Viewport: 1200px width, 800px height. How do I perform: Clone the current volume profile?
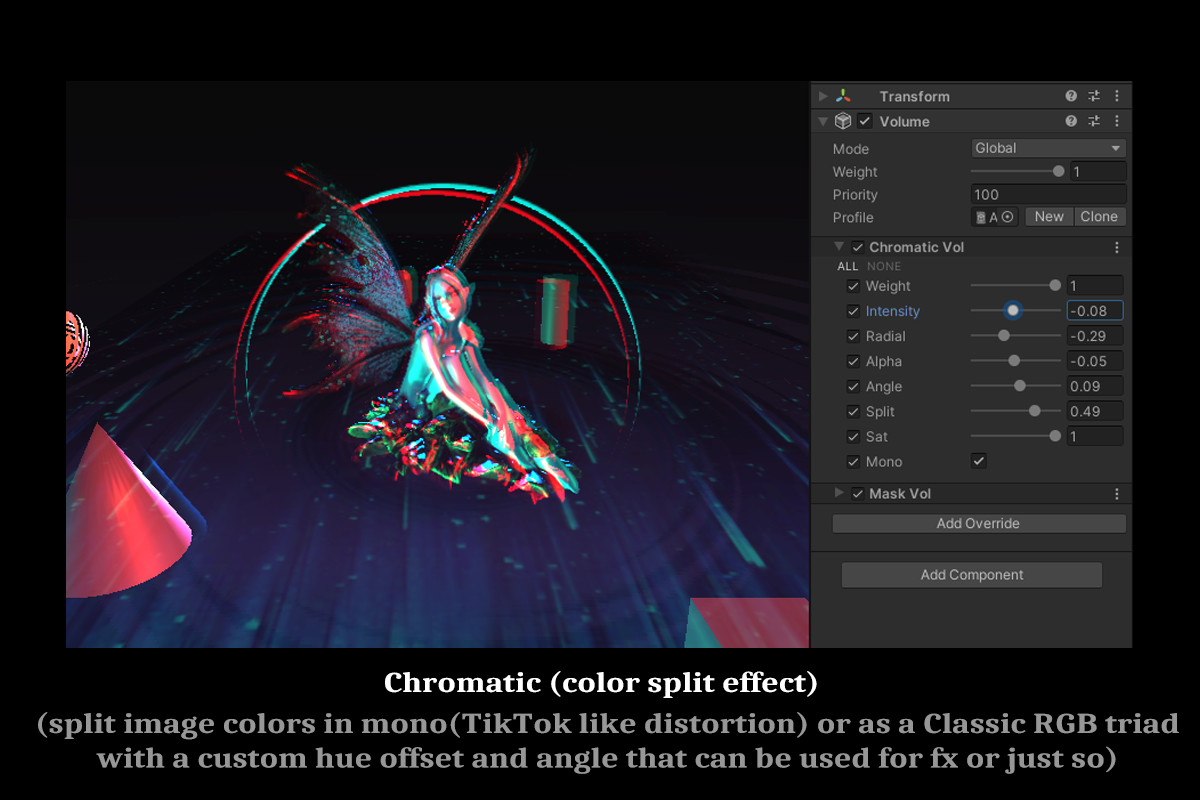[x=1099, y=216]
